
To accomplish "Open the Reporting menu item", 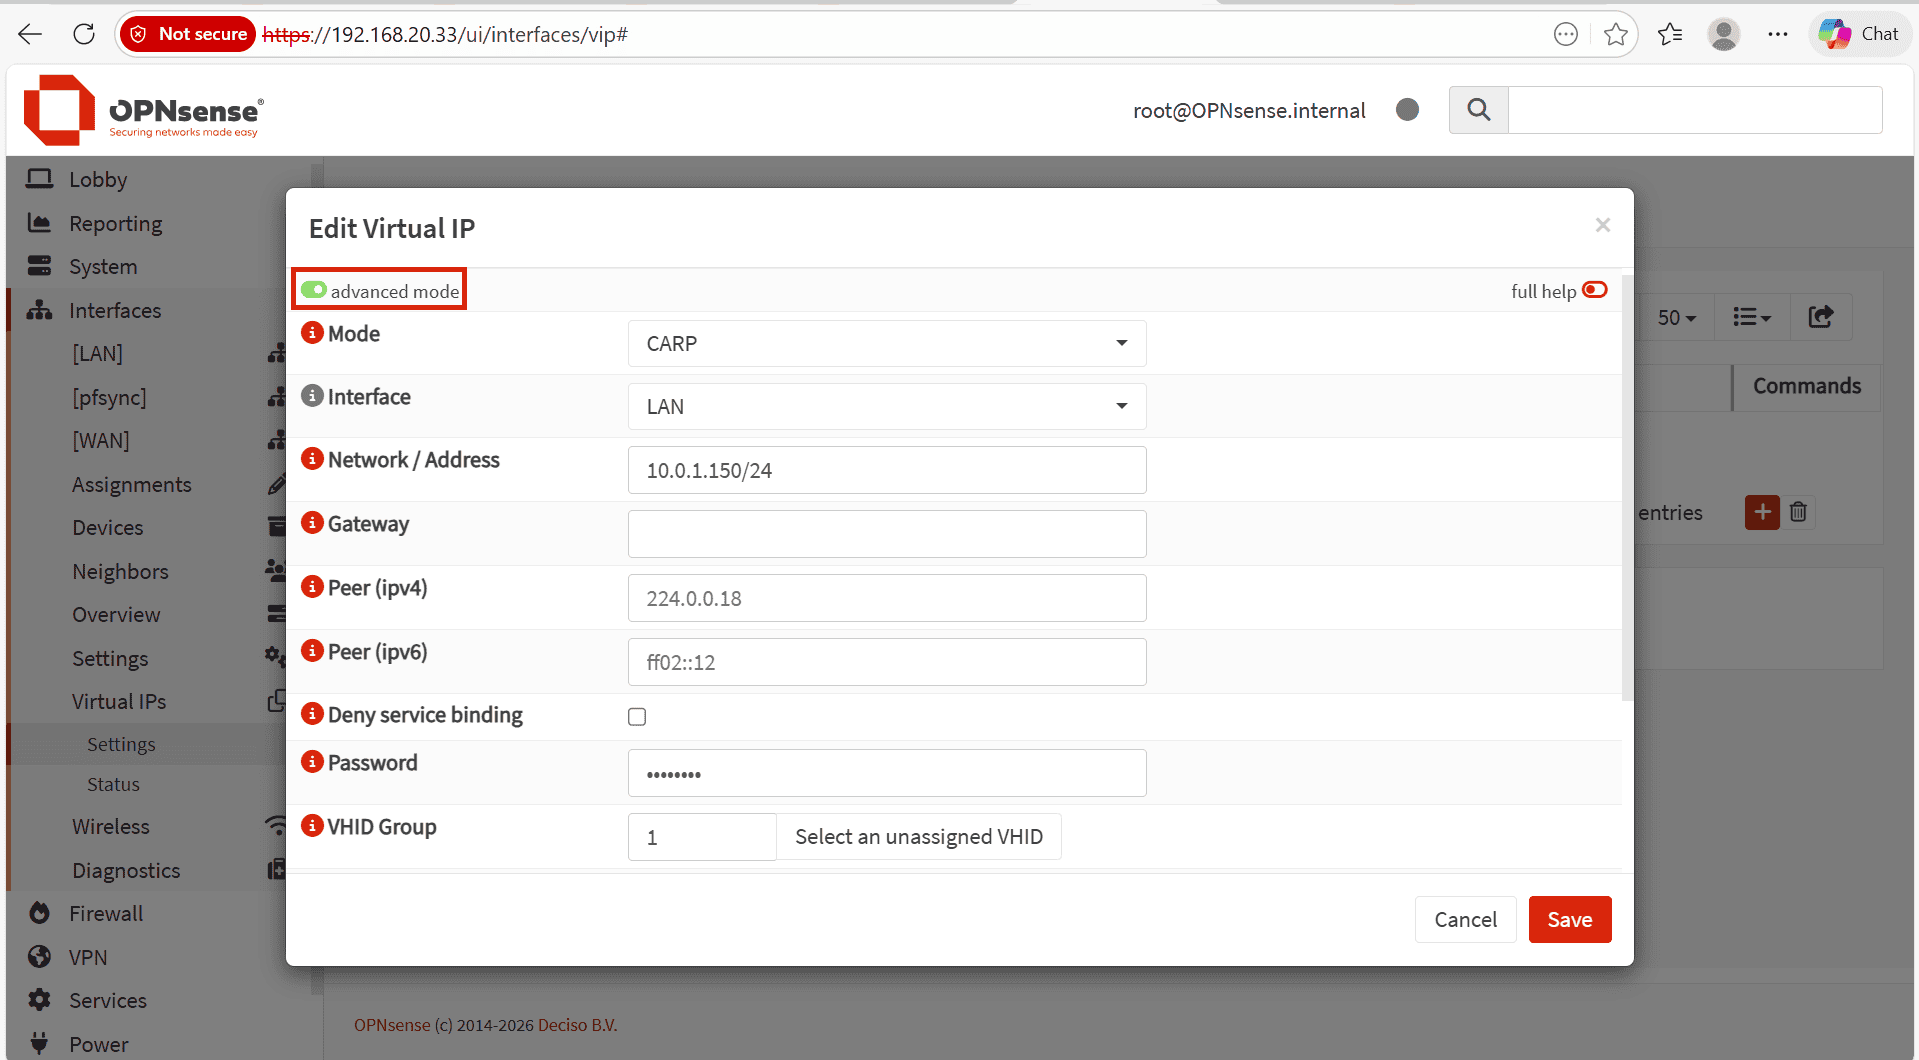I will 116,223.
